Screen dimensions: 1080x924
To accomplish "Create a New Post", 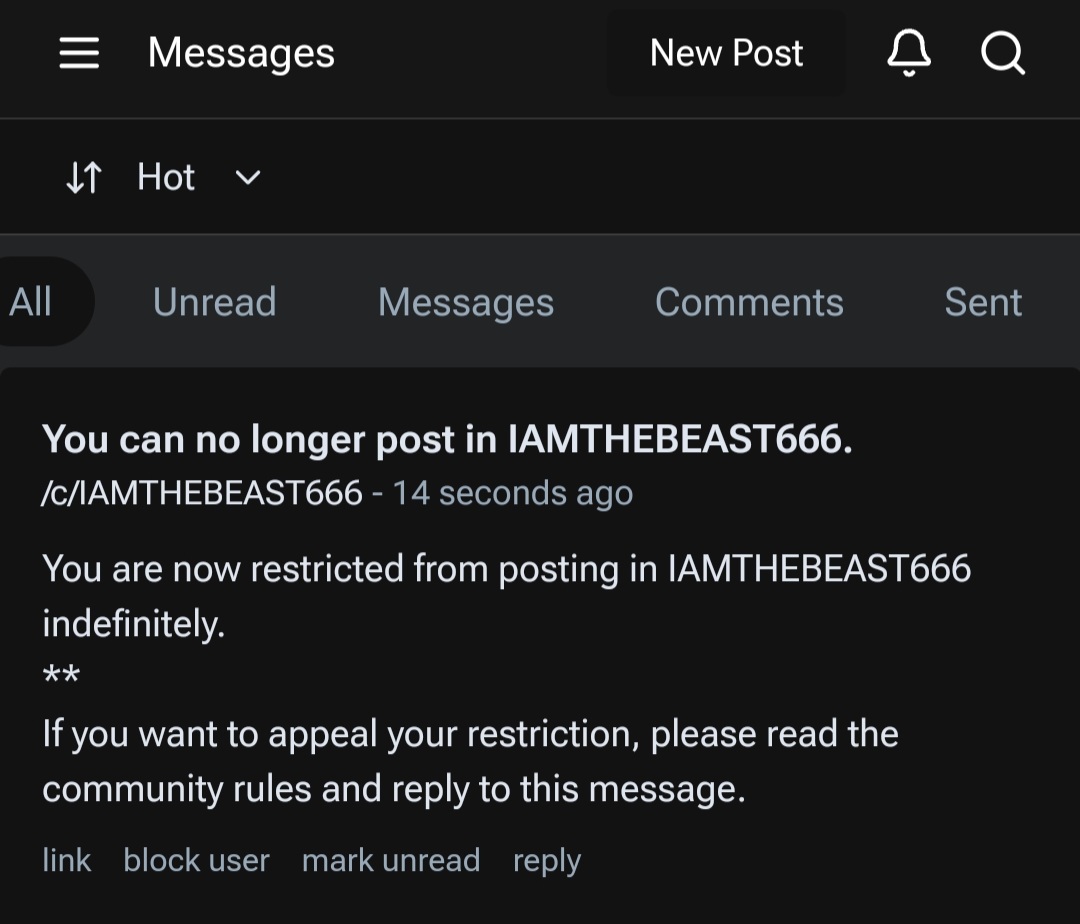I will [726, 54].
